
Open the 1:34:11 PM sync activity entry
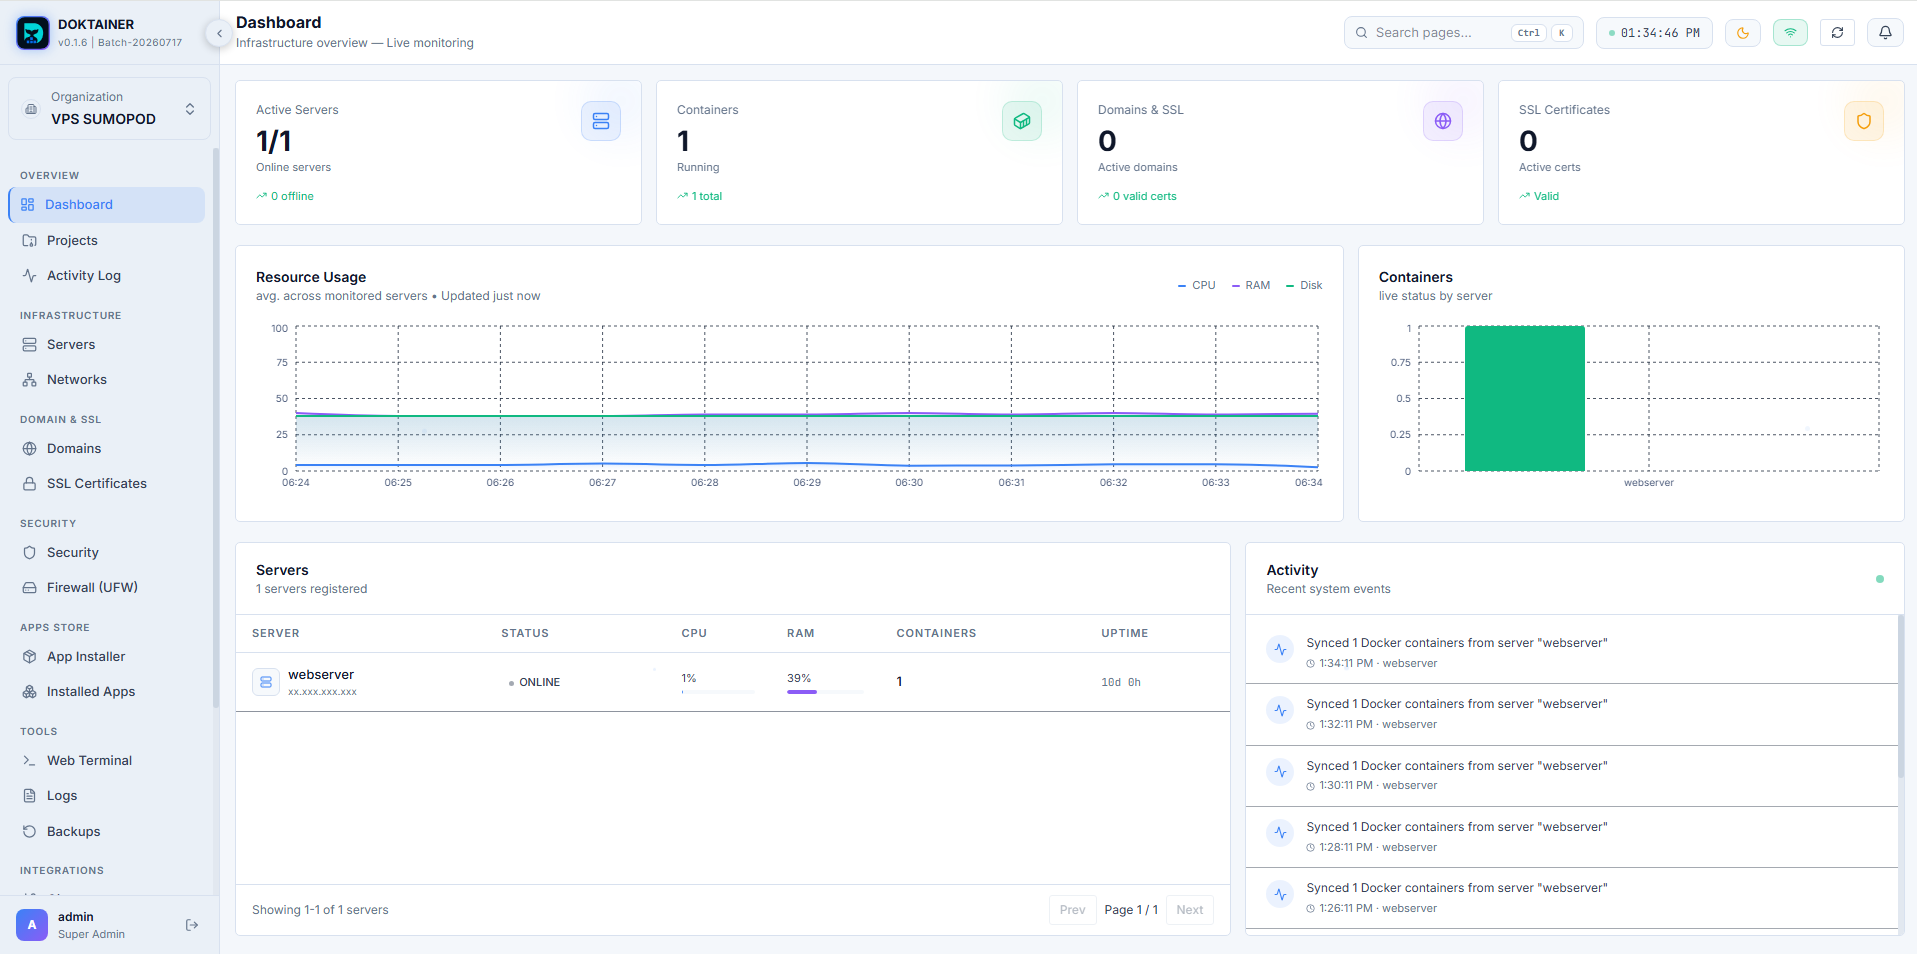click(x=1572, y=652)
